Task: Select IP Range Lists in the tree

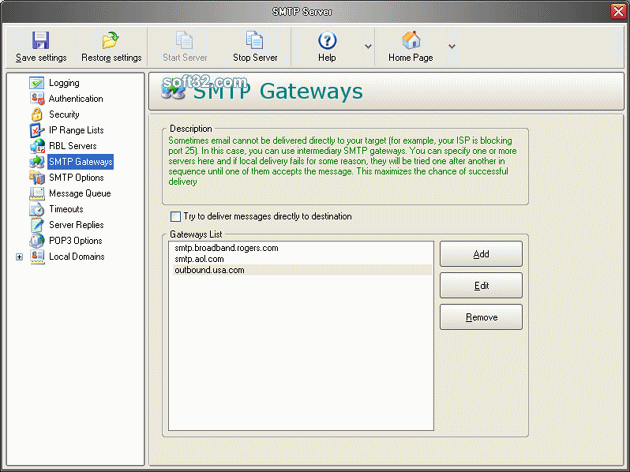Action: pyautogui.click(x=76, y=130)
